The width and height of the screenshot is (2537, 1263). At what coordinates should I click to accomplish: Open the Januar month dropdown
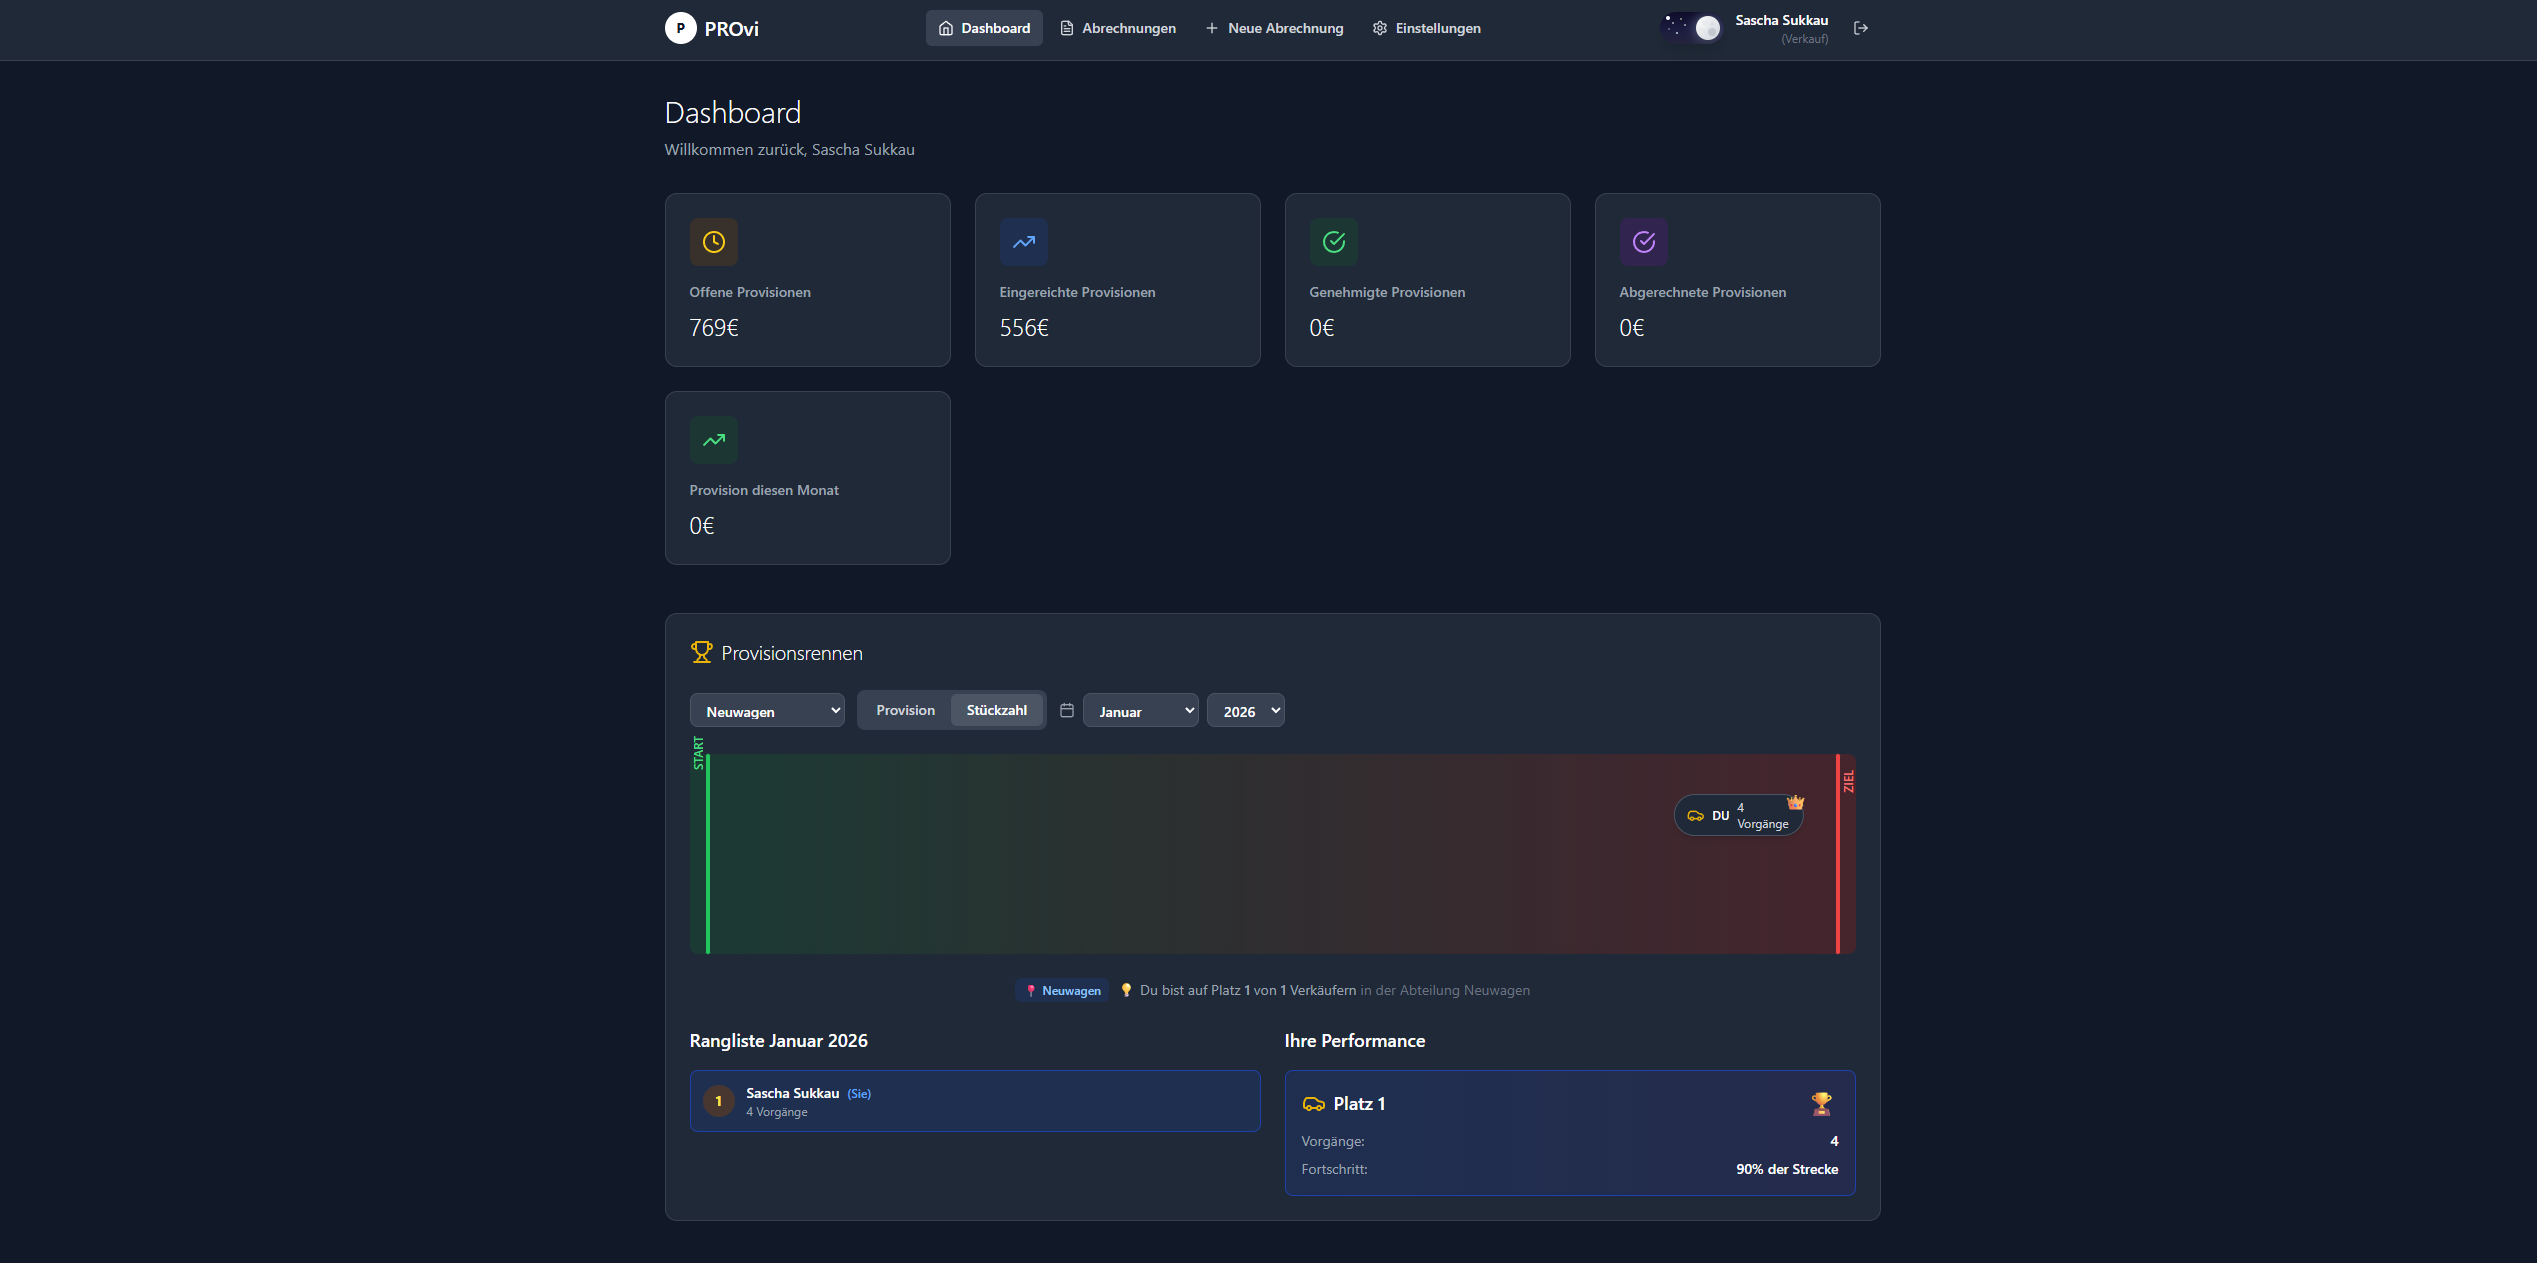(1140, 710)
